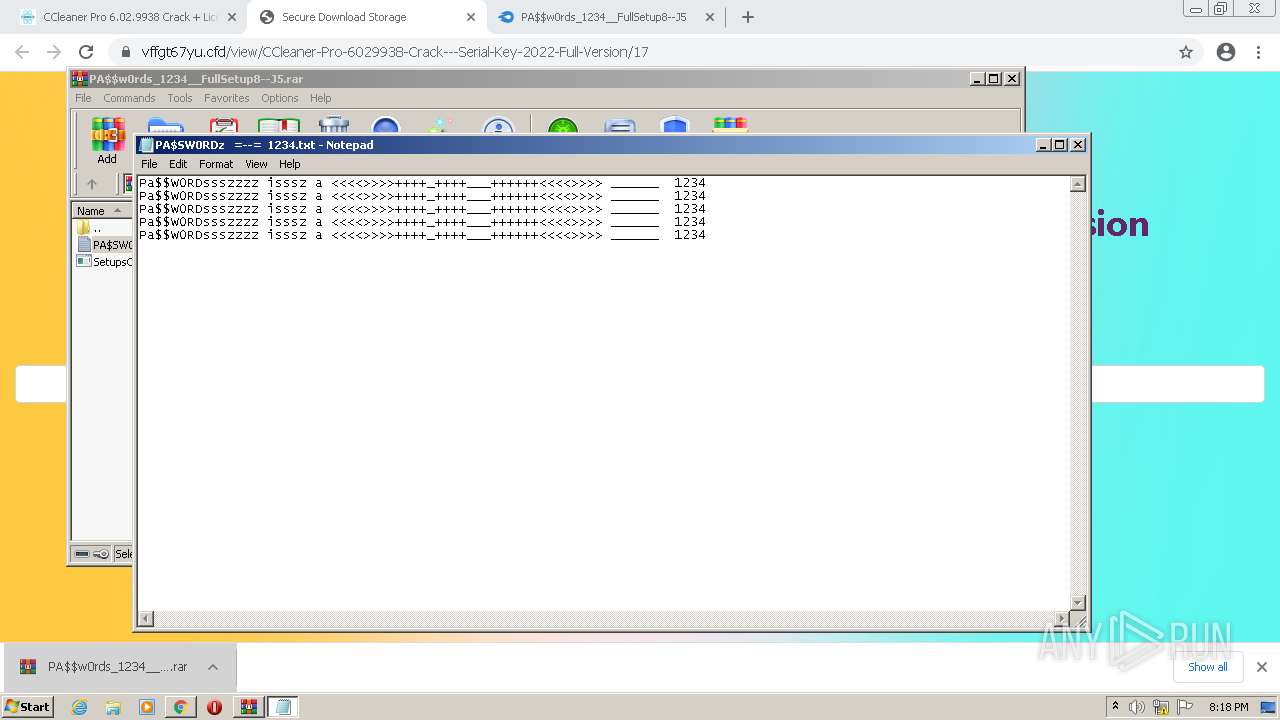Screen dimensions: 1280x720
Task: Open WinRAR's Options menu
Action: [279, 98]
